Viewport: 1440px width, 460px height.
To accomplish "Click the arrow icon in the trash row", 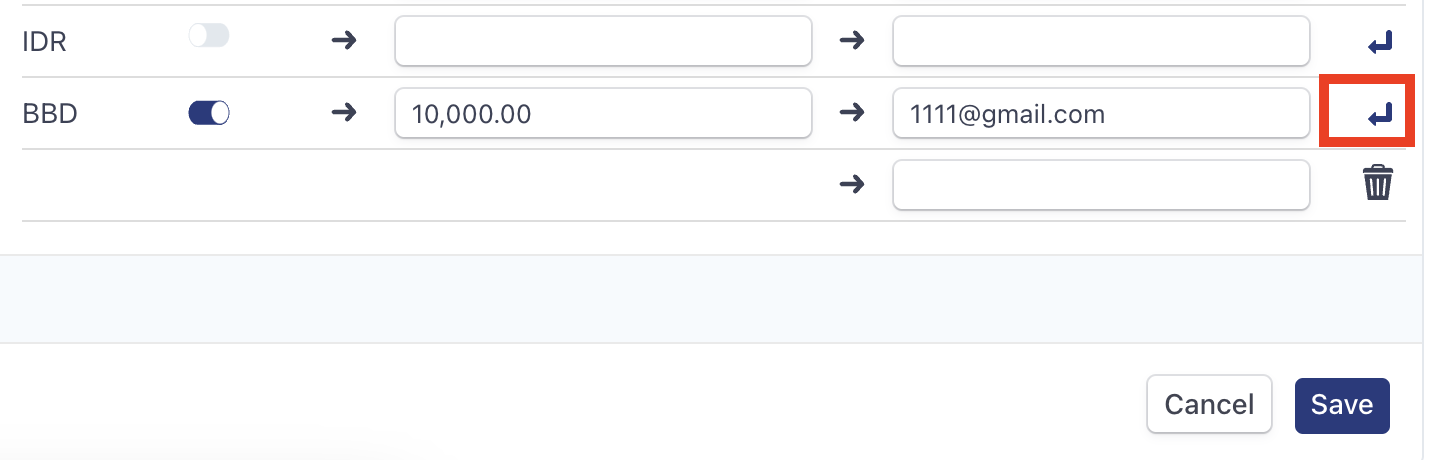I will tap(851, 185).
